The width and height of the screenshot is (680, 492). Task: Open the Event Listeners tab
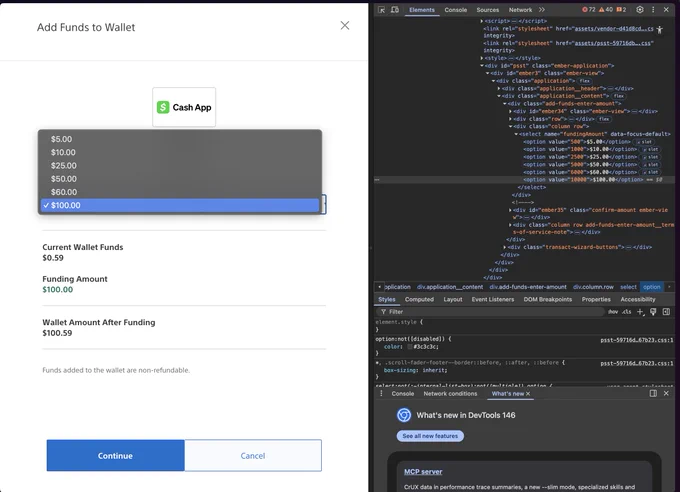coord(493,299)
